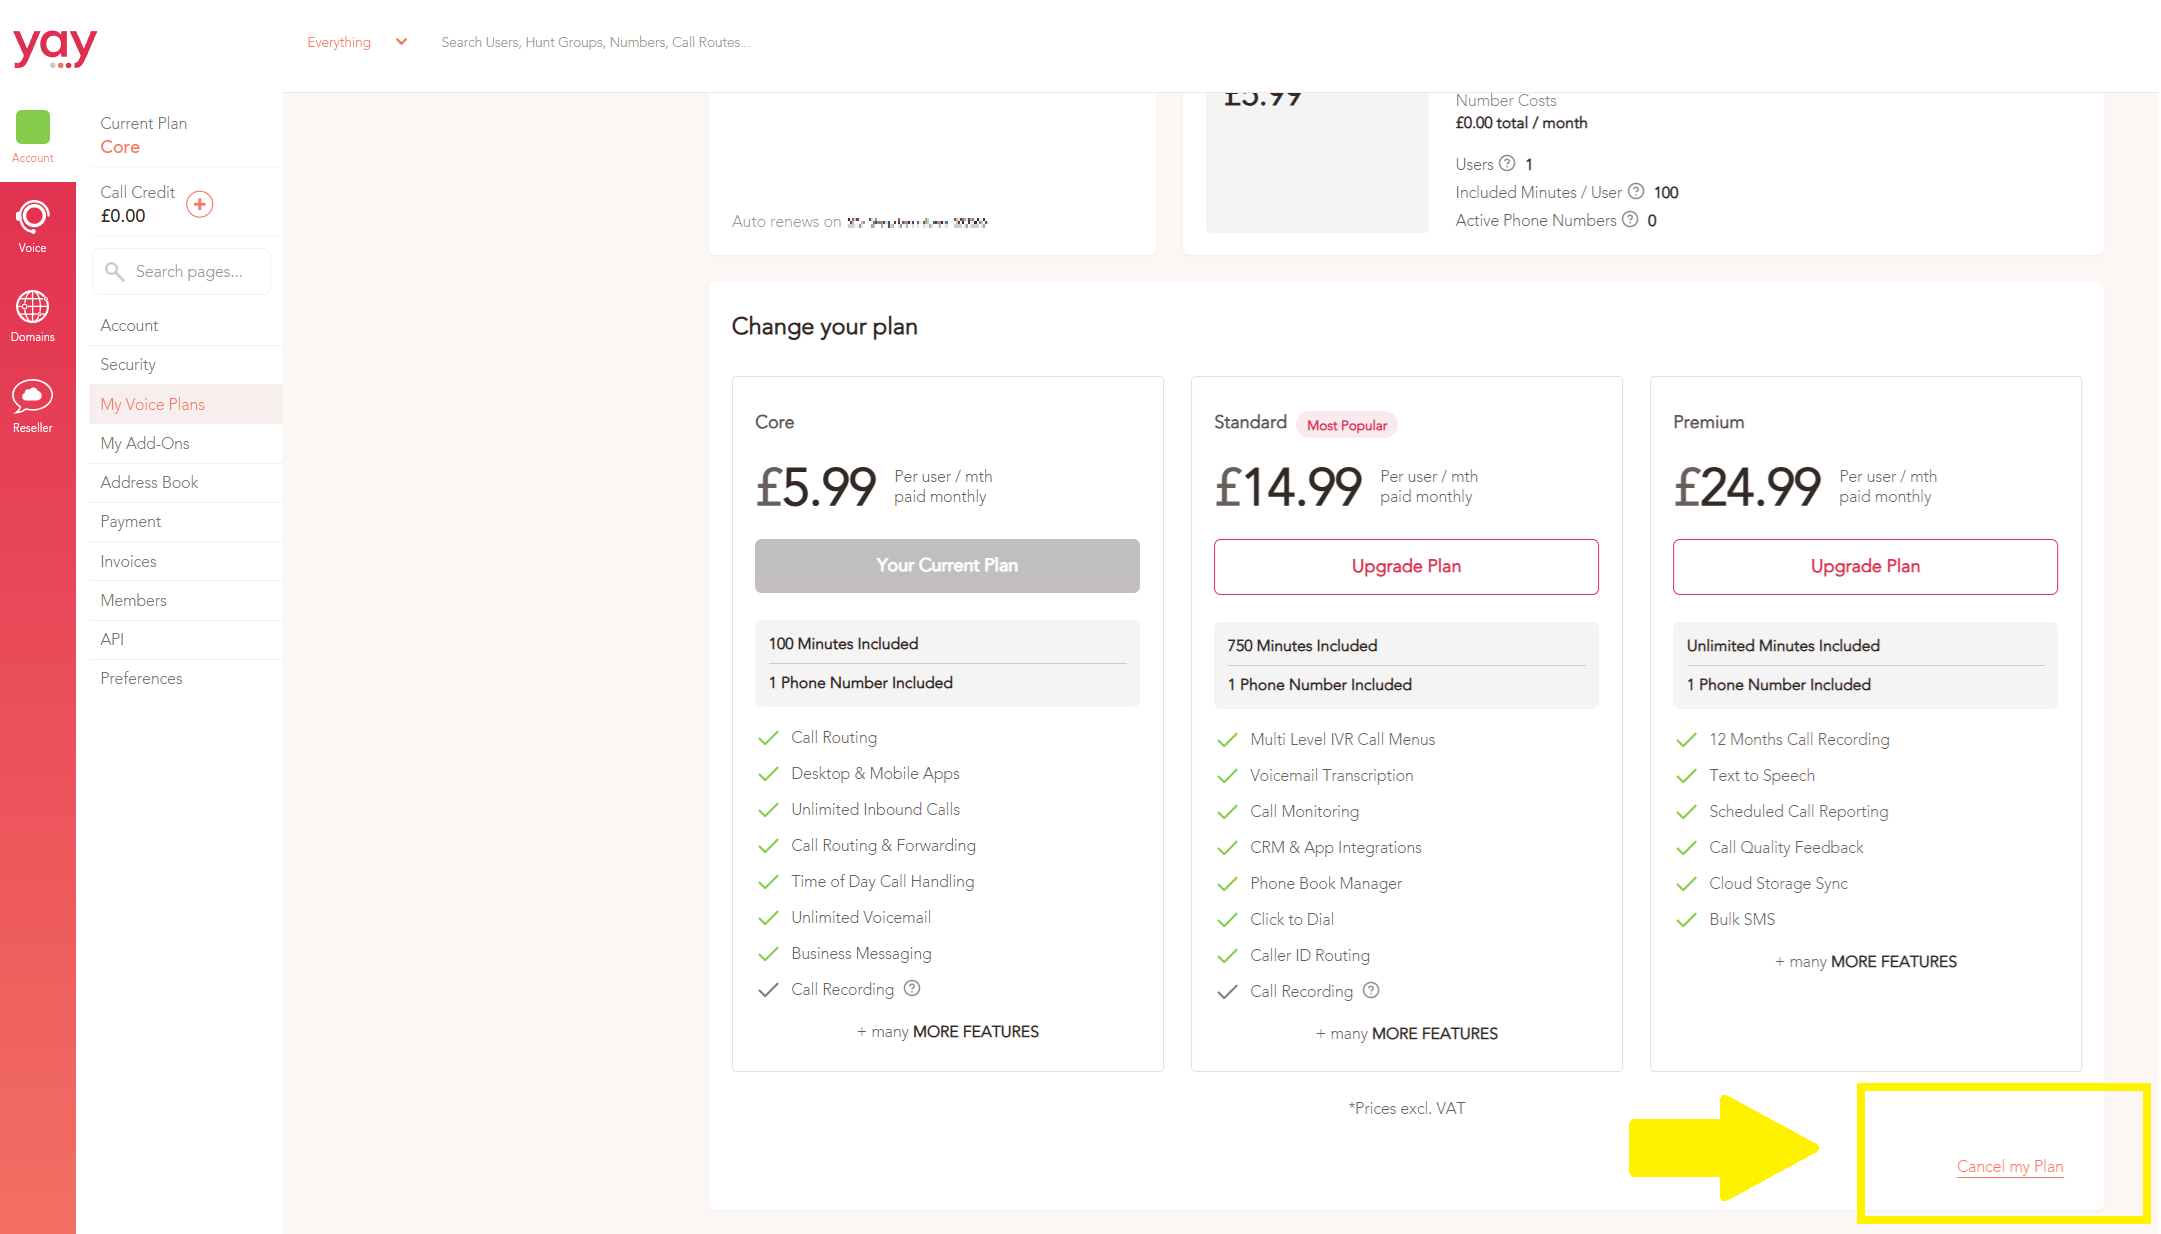This screenshot has height=1234, width=2161.
Task: Click Upgrade Plan for Premium
Action: tap(1865, 566)
